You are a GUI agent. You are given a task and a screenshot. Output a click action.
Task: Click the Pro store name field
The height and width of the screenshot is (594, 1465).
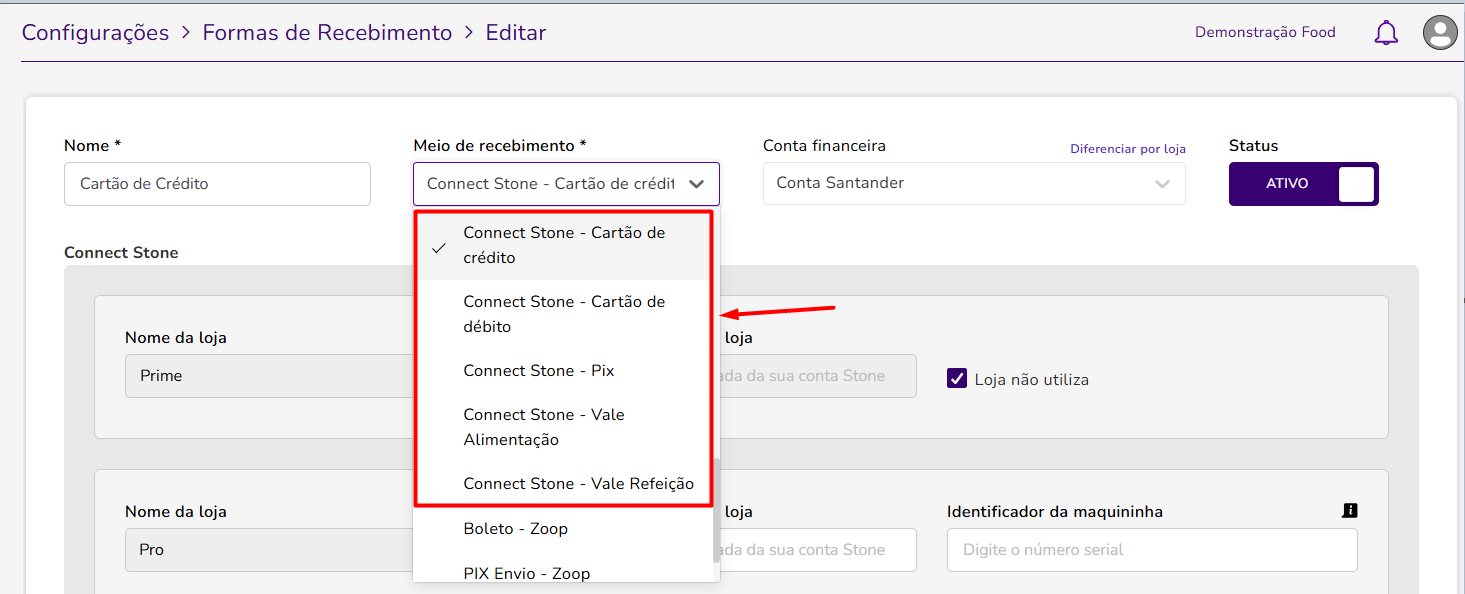(x=269, y=550)
